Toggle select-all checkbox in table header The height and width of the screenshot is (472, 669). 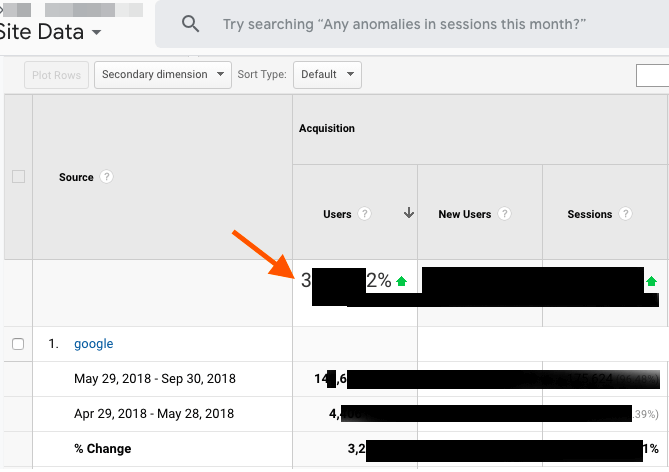(x=17, y=177)
